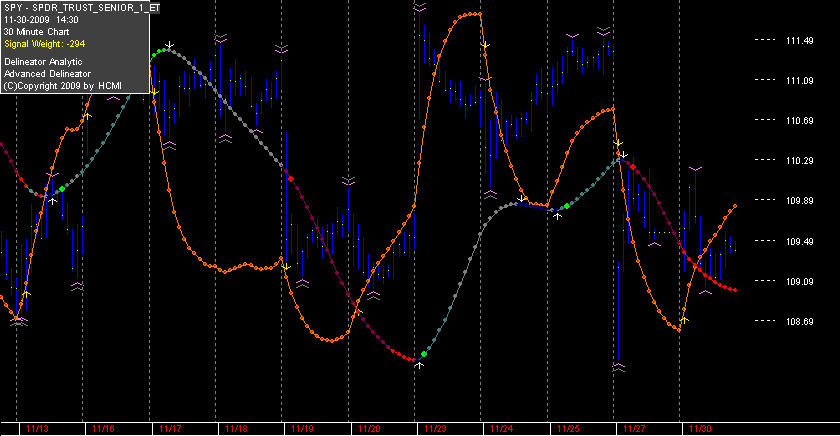Click the 11/30 date on axis
Image resolution: width=840 pixels, height=436 pixels.
click(x=700, y=429)
